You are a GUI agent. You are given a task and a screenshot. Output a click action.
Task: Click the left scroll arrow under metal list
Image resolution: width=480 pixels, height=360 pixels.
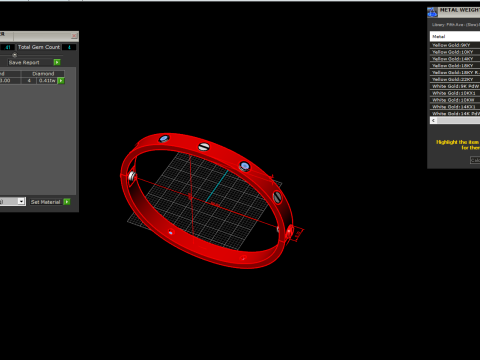point(433,120)
